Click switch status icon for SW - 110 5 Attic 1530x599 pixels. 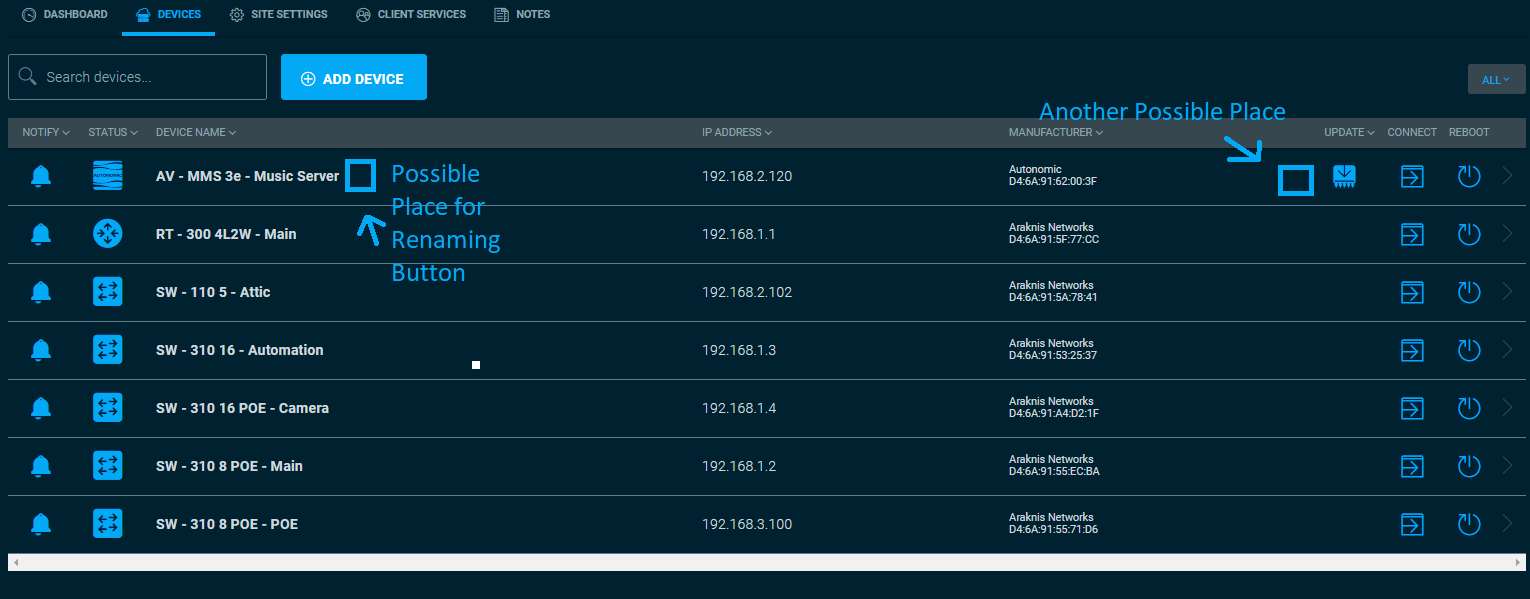click(x=107, y=292)
